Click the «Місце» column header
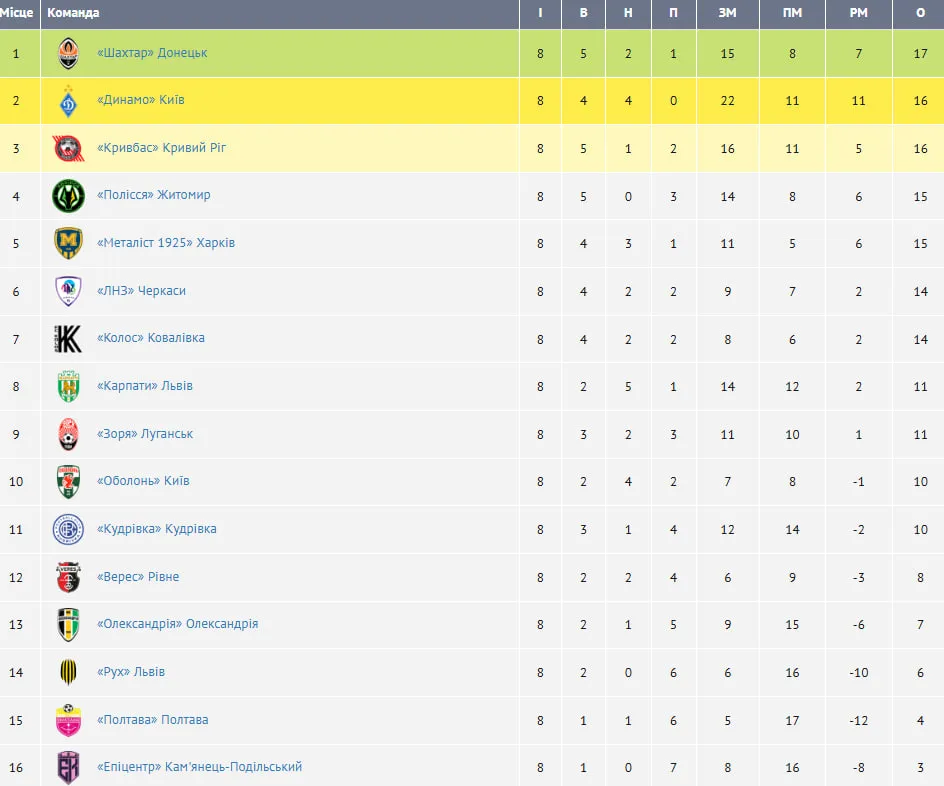This screenshot has height=786, width=944. click(x=17, y=13)
